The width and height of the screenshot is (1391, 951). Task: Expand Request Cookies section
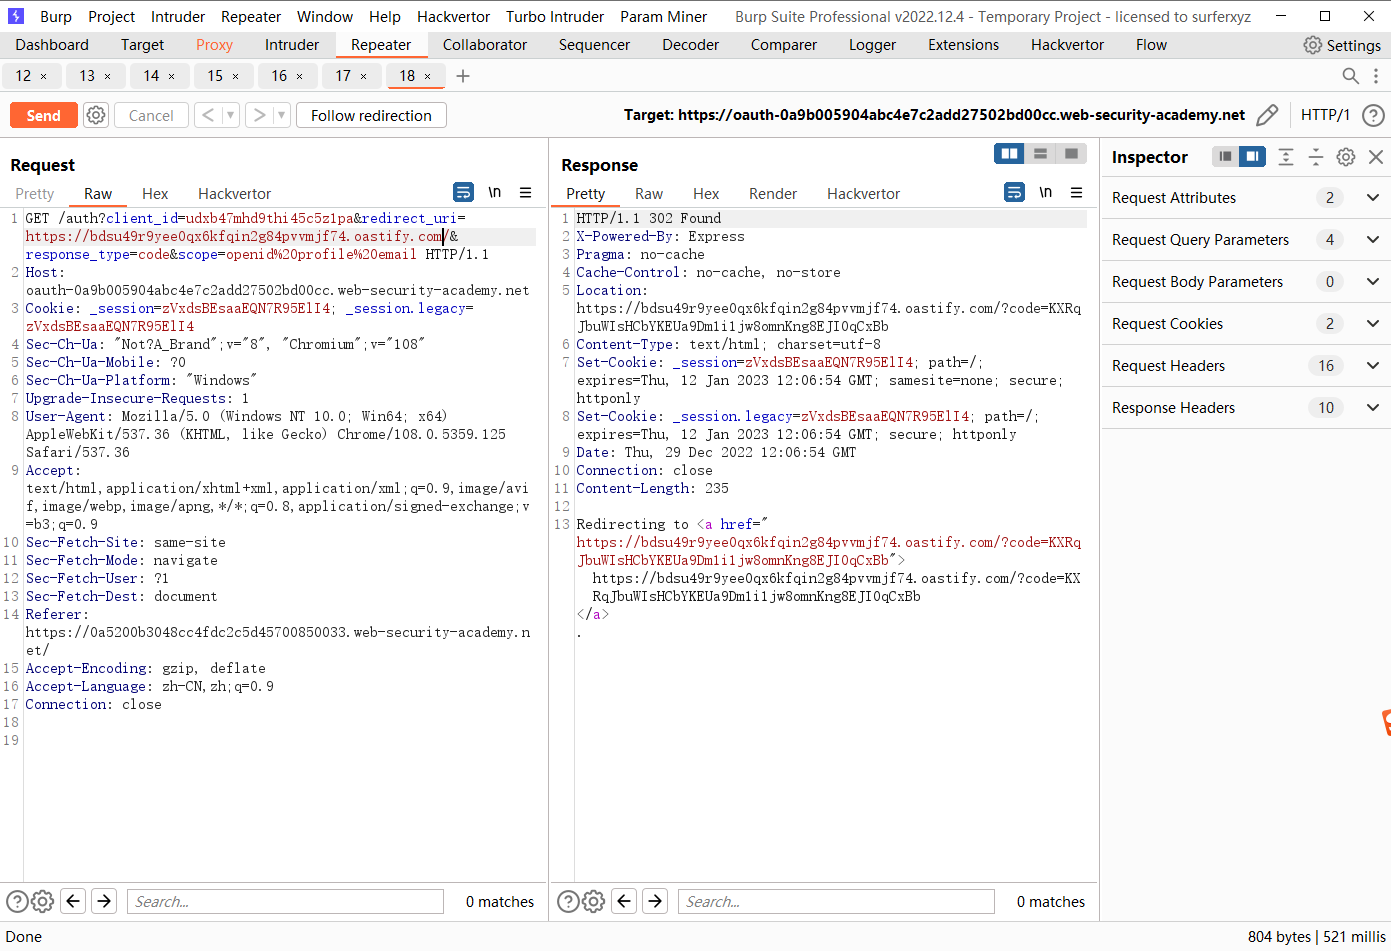click(1373, 323)
